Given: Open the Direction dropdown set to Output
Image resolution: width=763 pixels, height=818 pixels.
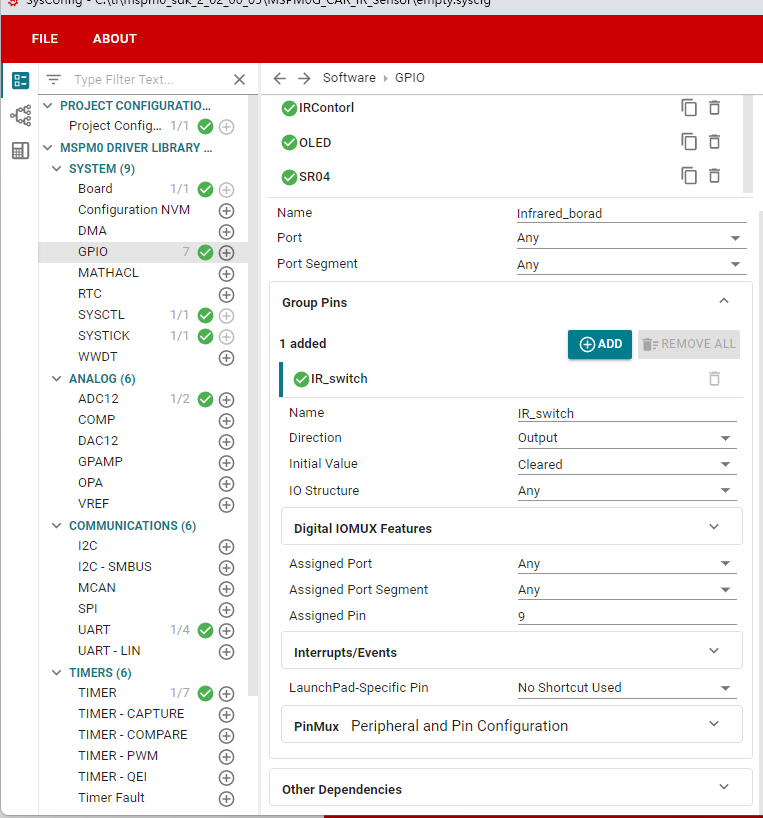Looking at the screenshot, I should coord(627,438).
